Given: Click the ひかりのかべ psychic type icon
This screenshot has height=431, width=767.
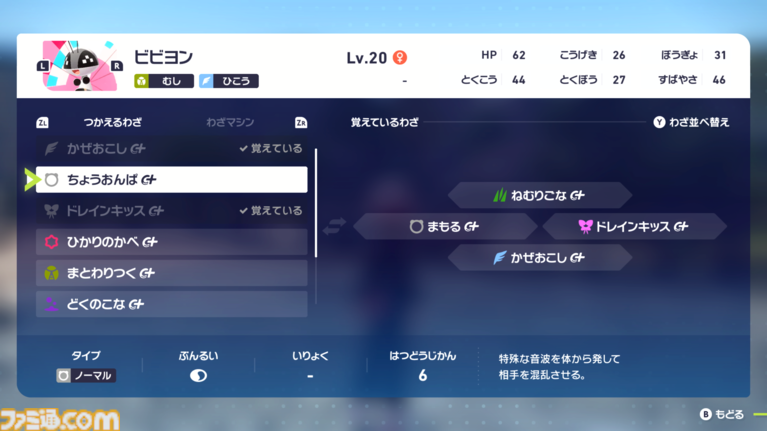Looking at the screenshot, I should pyautogui.click(x=52, y=242).
